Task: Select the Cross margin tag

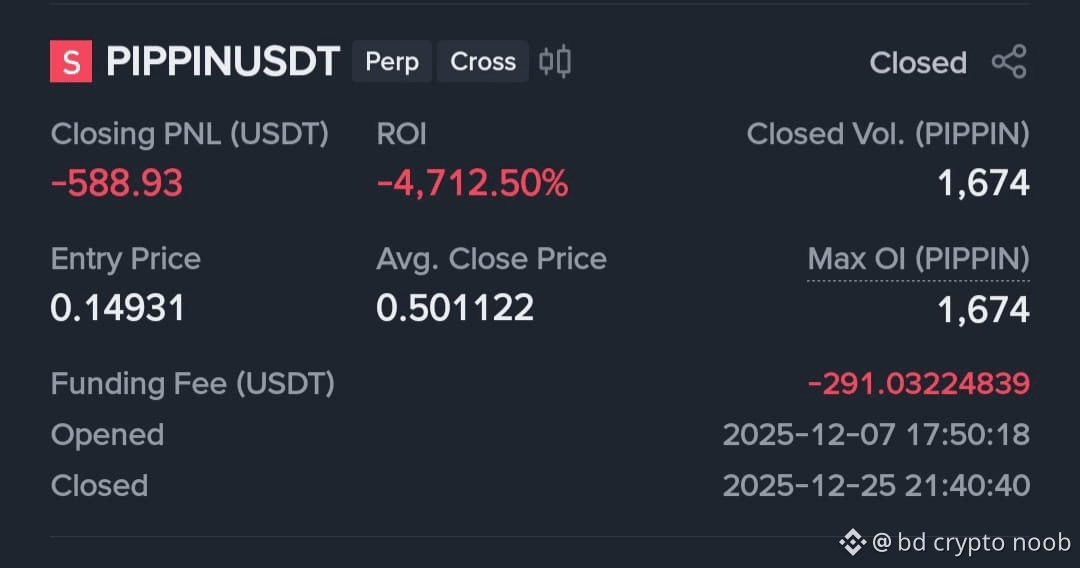Action: click(x=483, y=61)
